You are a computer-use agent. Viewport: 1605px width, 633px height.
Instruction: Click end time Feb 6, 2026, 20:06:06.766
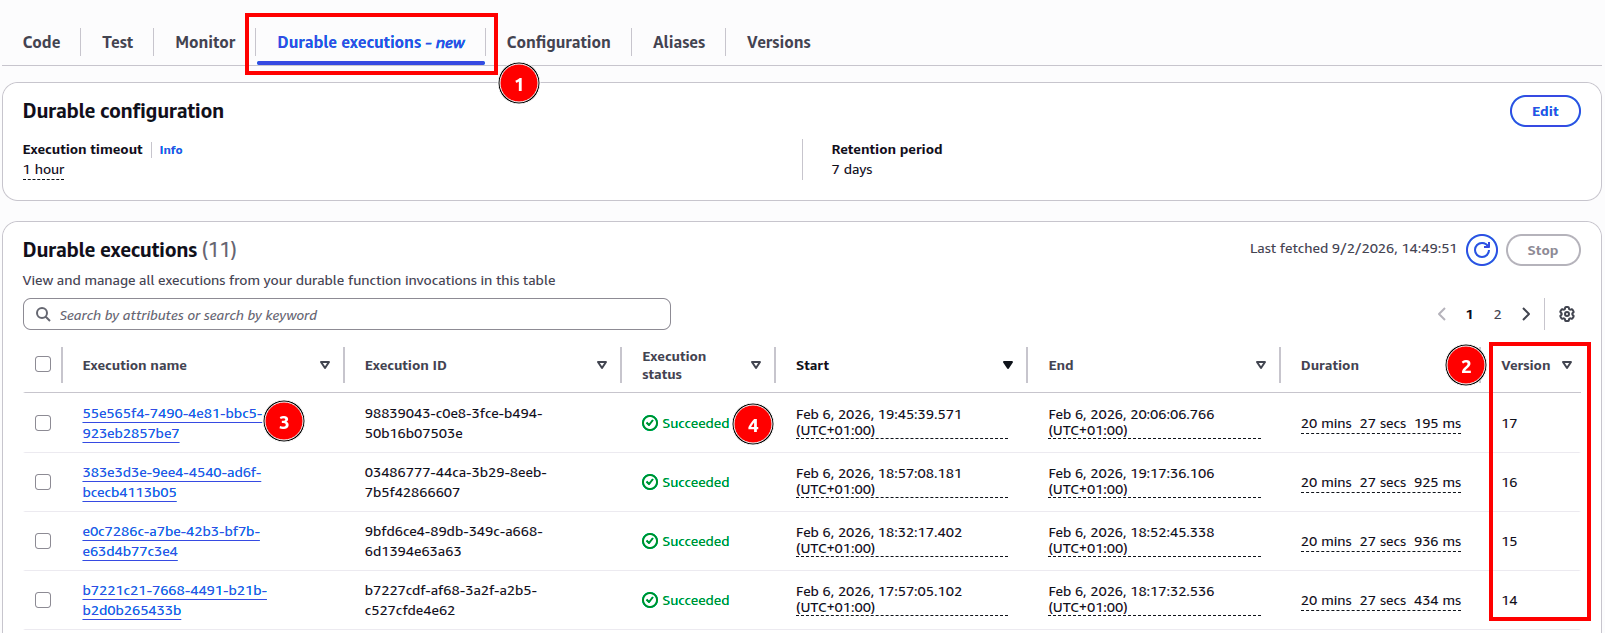point(1155,422)
